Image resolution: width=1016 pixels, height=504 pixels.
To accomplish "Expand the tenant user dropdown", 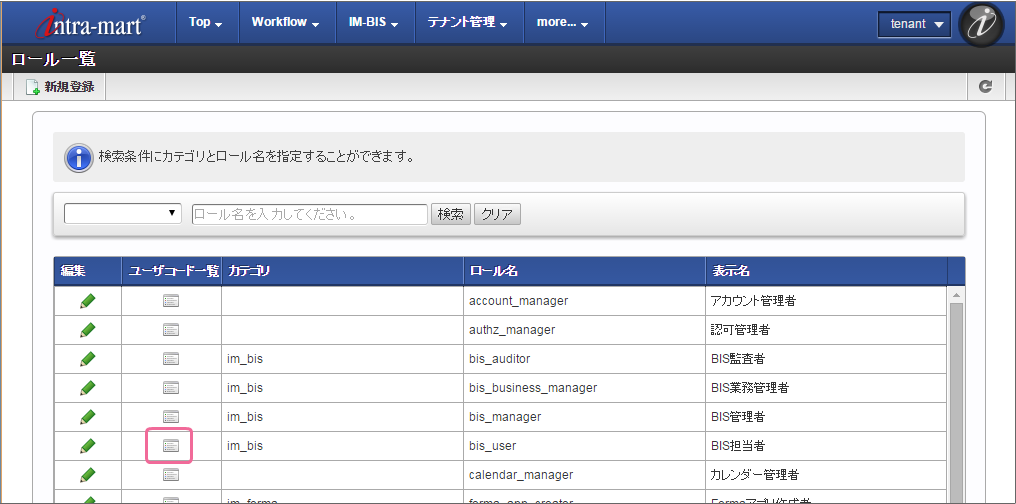I will click(x=914, y=24).
